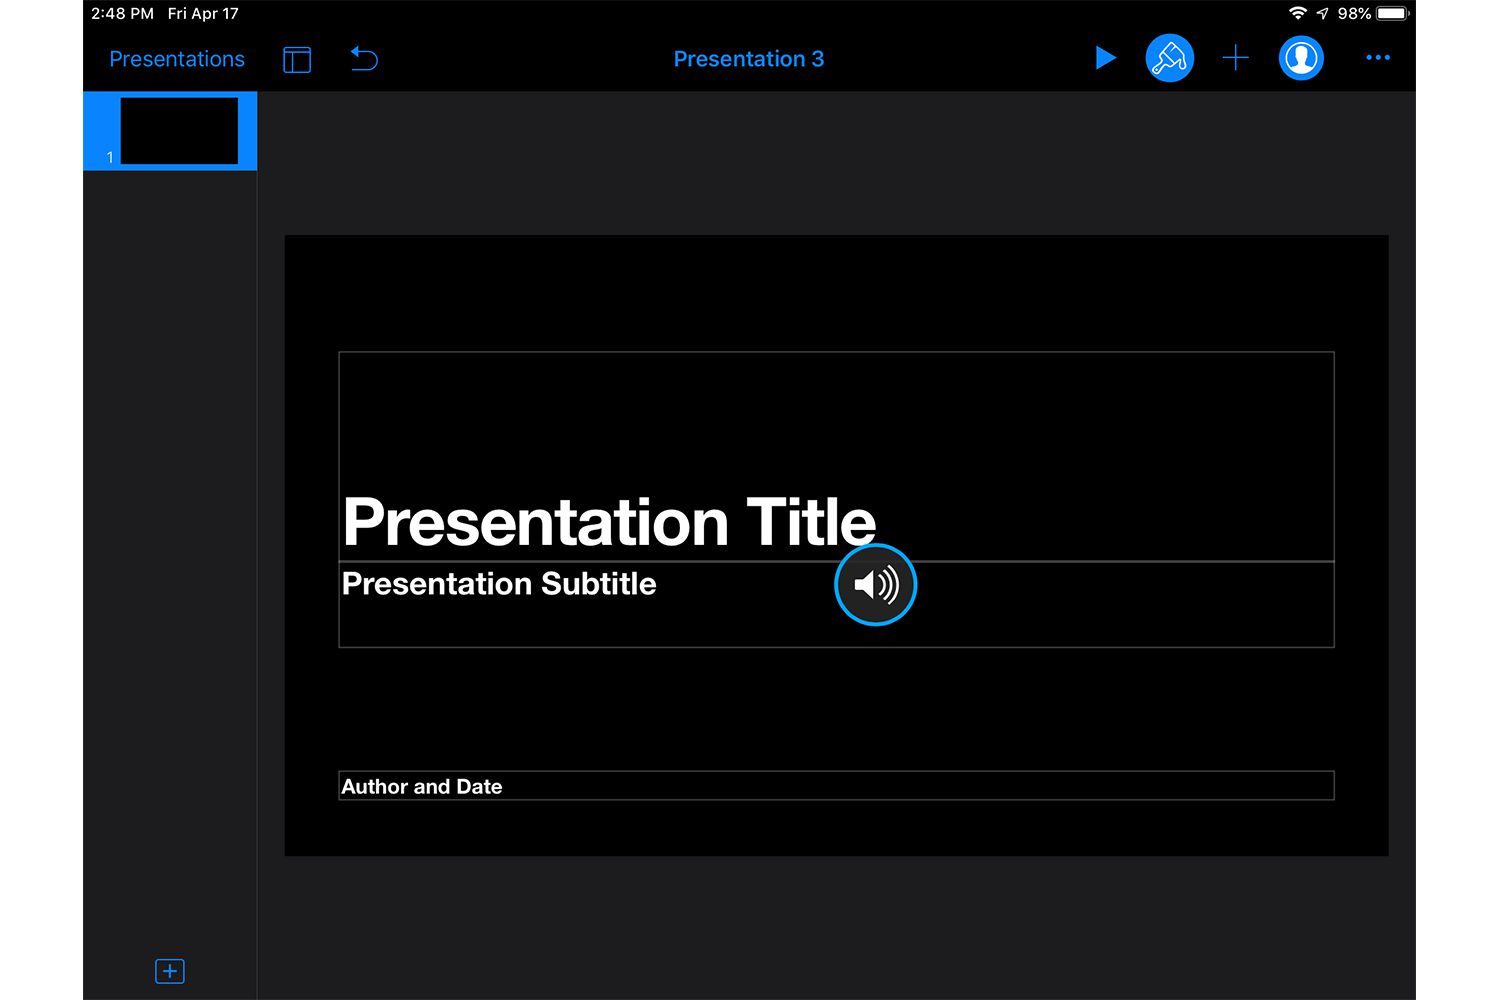The image size is (1500, 1000).
Task: Tap the audio speaker object on slide
Action: point(875,585)
